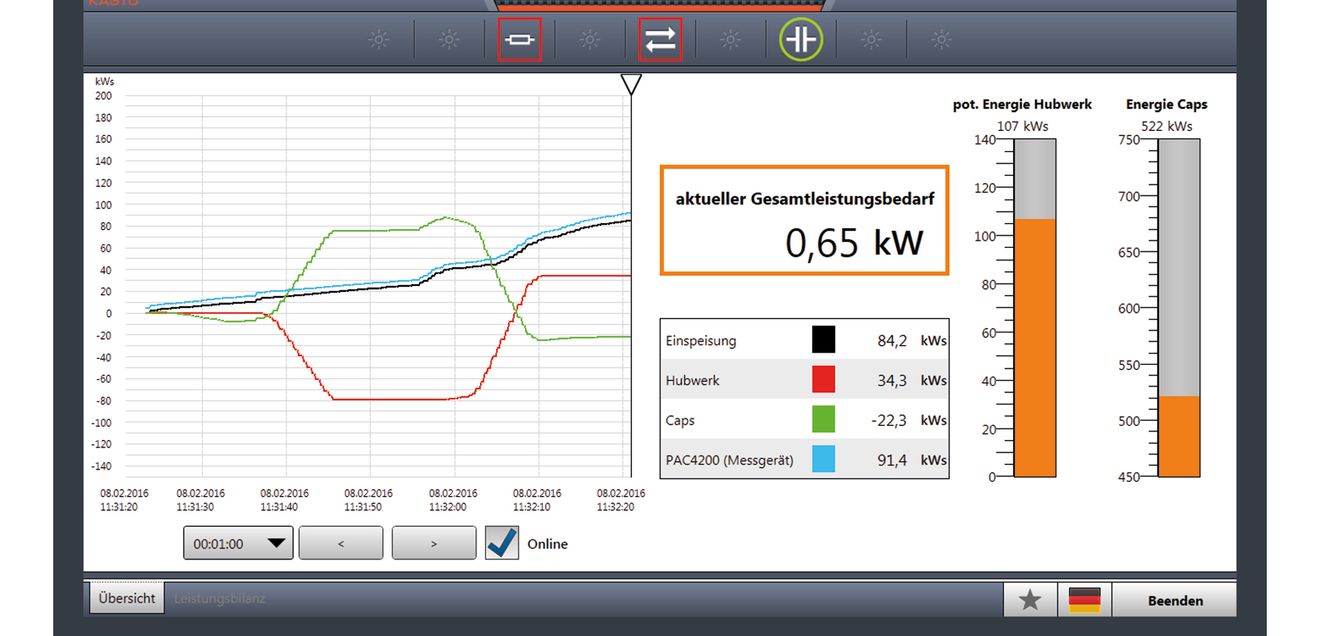Switch to the Übersicht tab
Image resolution: width=1320 pixels, height=636 pixels.
click(x=127, y=598)
